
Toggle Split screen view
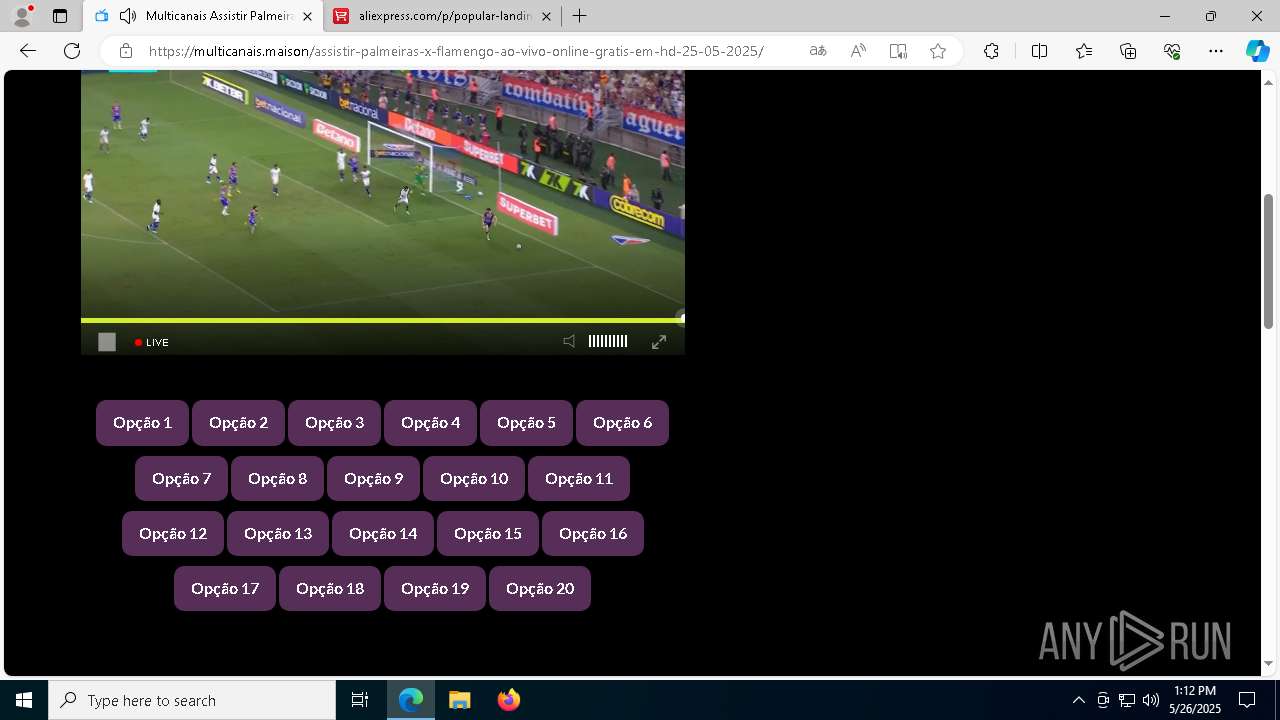[x=1039, y=51]
